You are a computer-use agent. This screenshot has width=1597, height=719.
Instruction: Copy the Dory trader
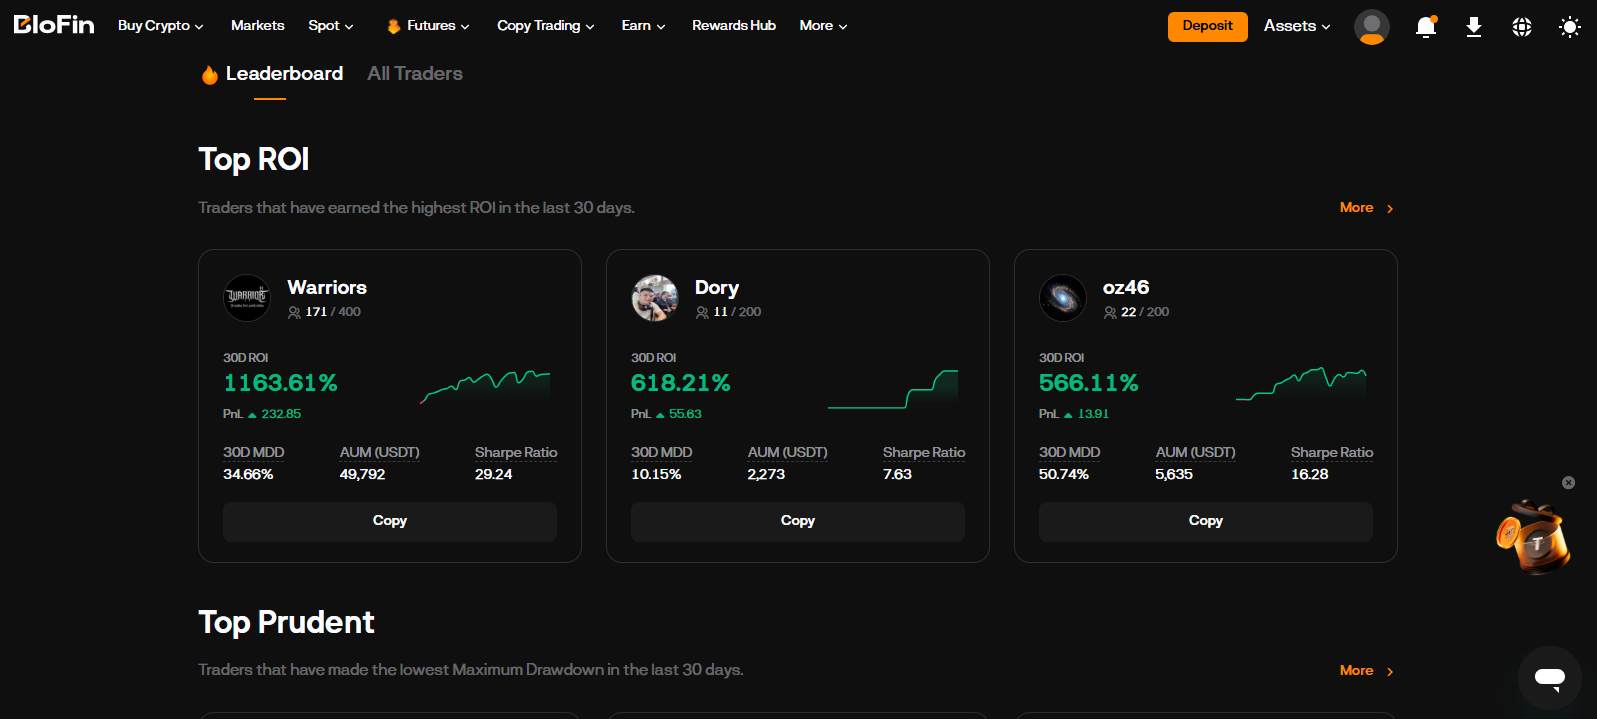798,521
